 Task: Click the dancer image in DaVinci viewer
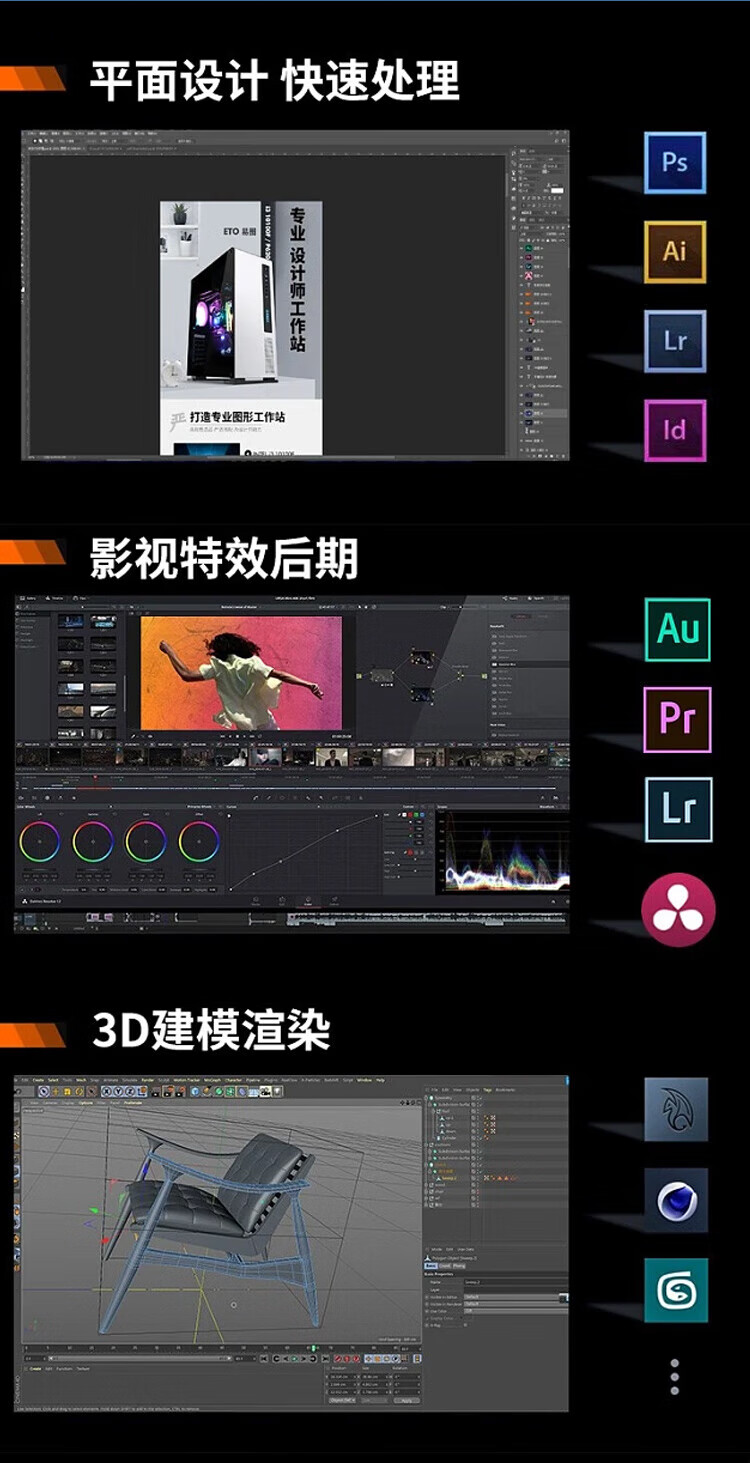pos(241,673)
